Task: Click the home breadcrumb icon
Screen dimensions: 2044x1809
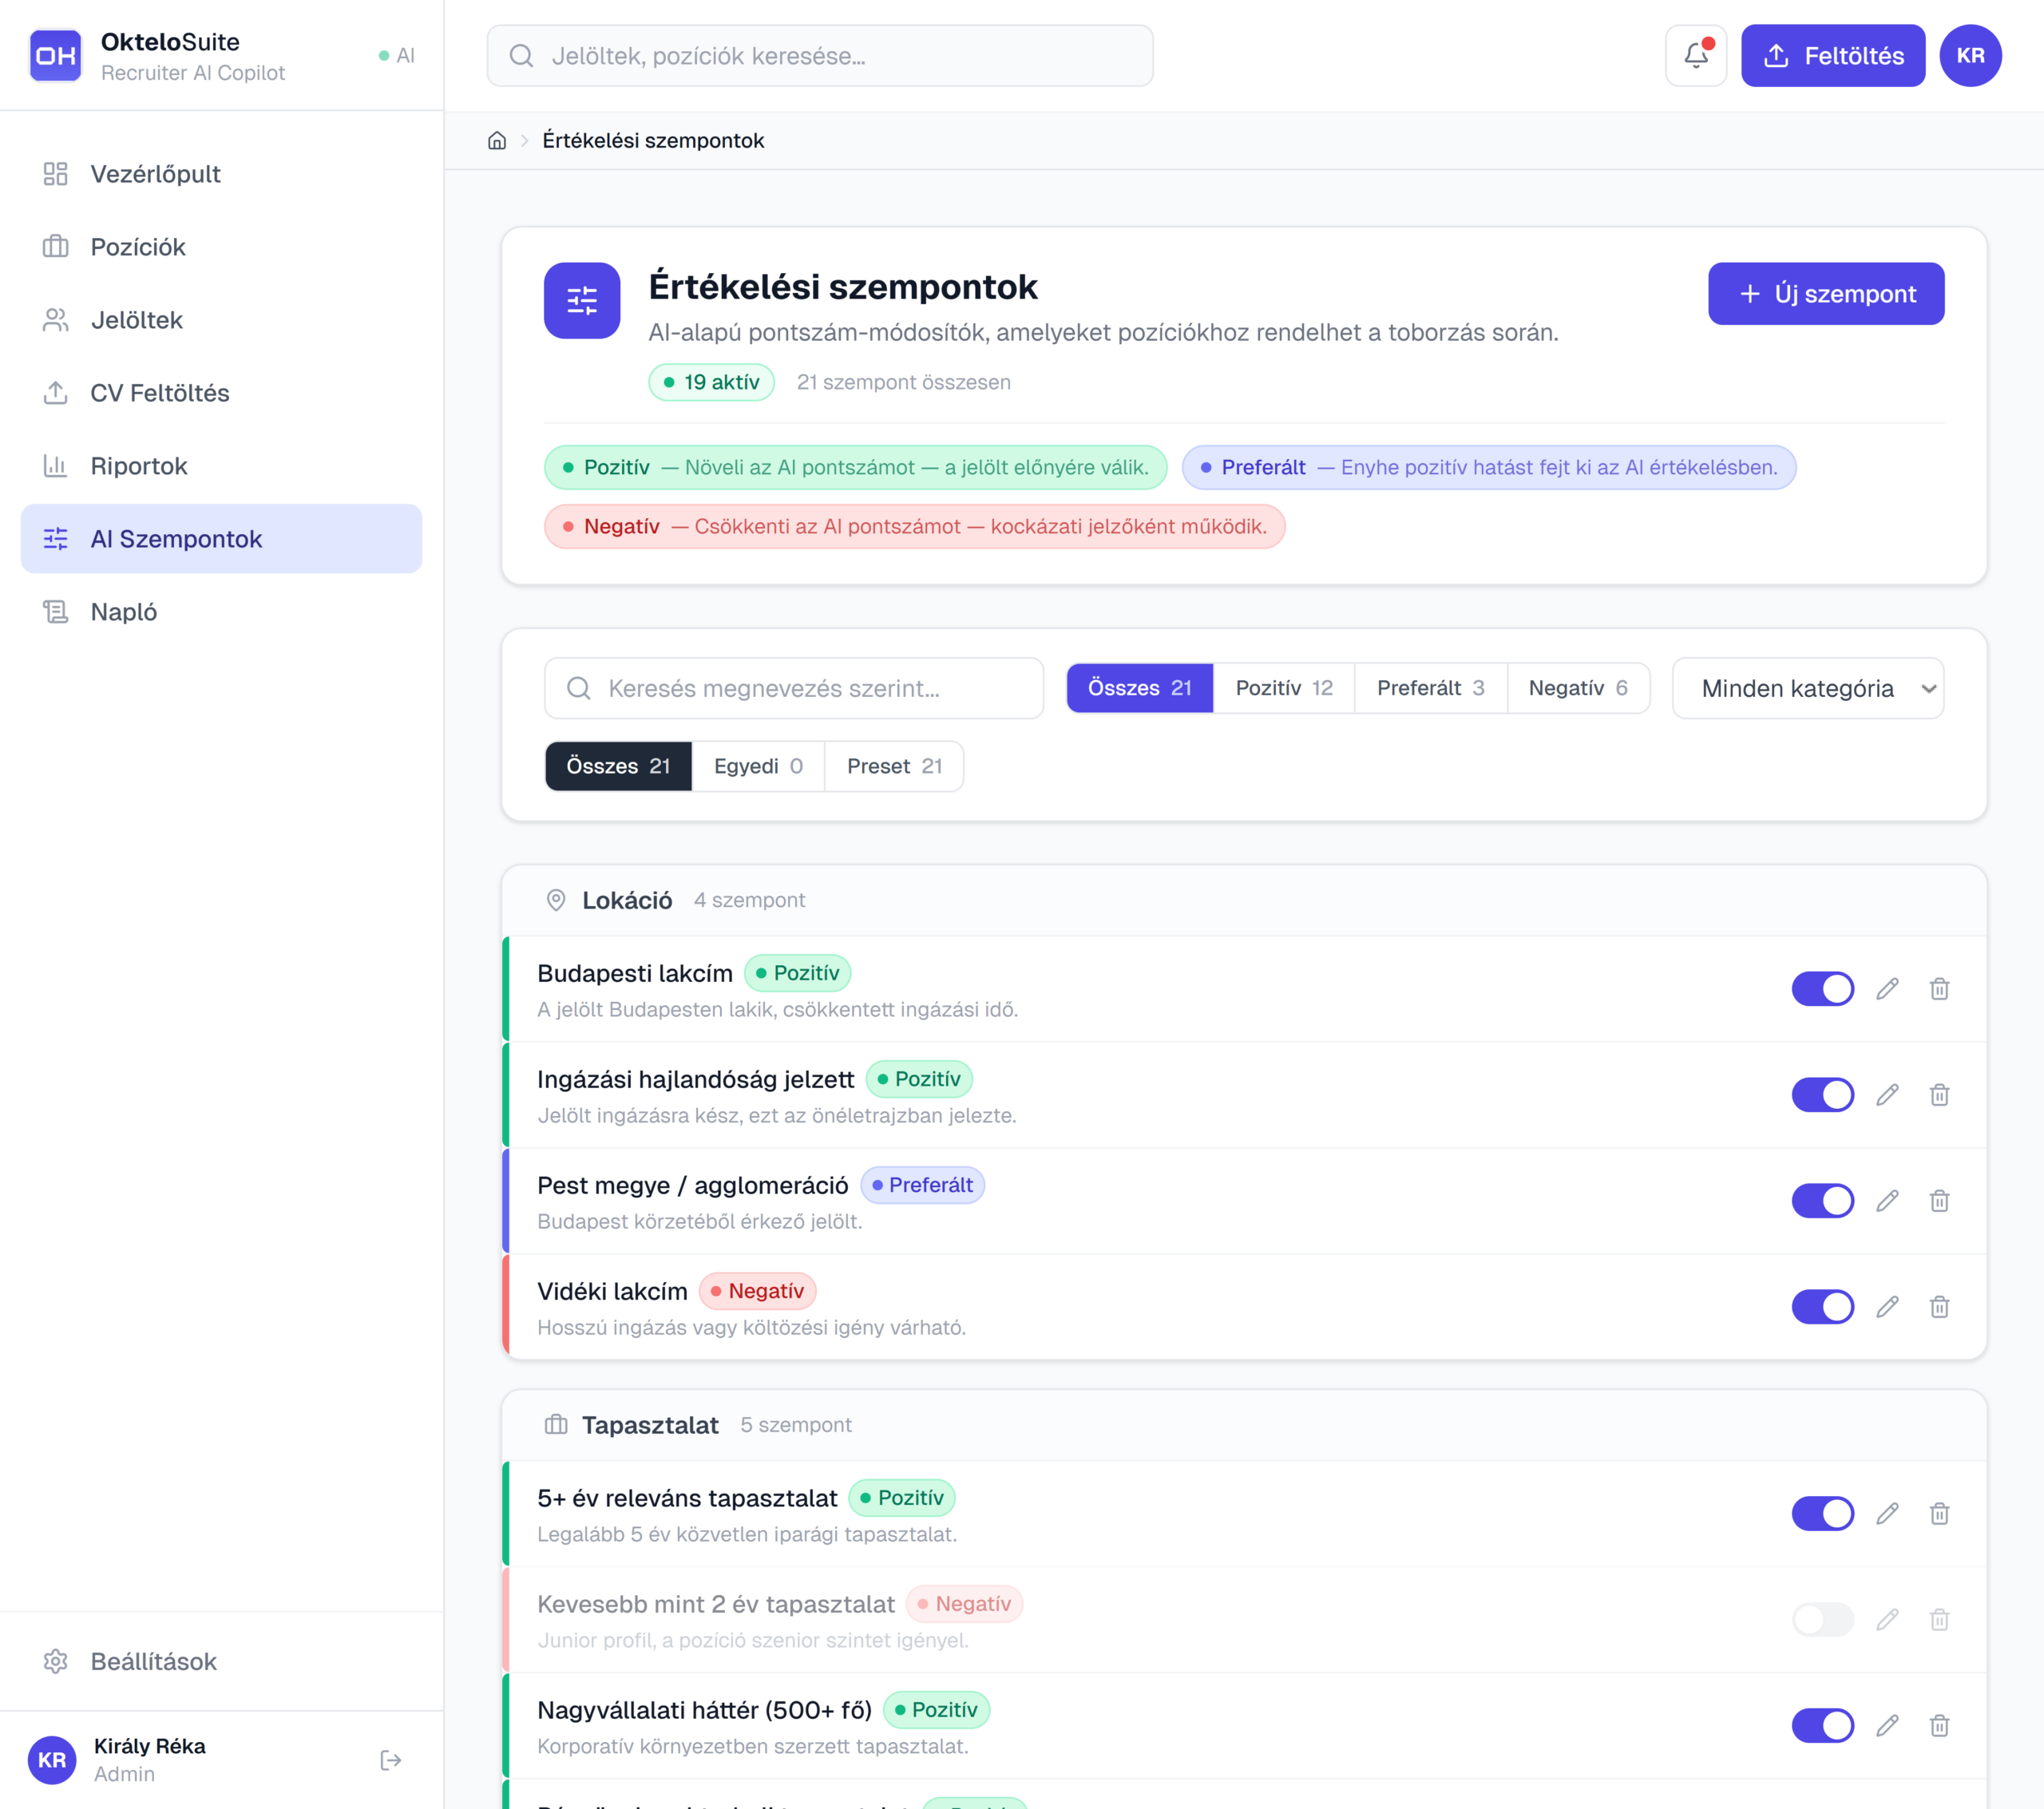Action: (497, 141)
